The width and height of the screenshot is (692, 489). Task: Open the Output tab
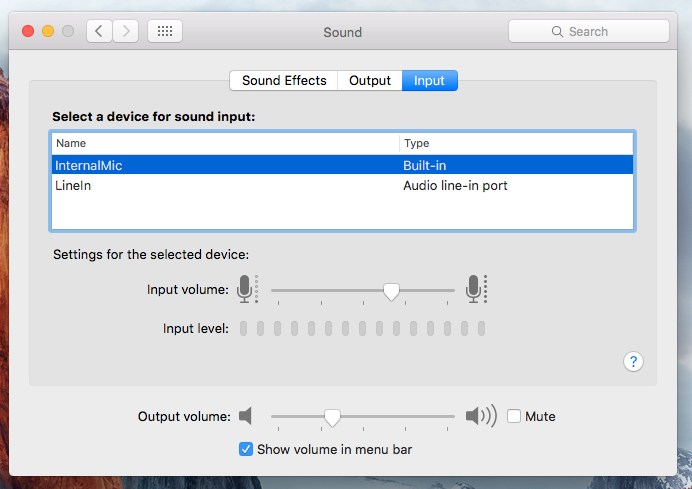click(x=370, y=81)
